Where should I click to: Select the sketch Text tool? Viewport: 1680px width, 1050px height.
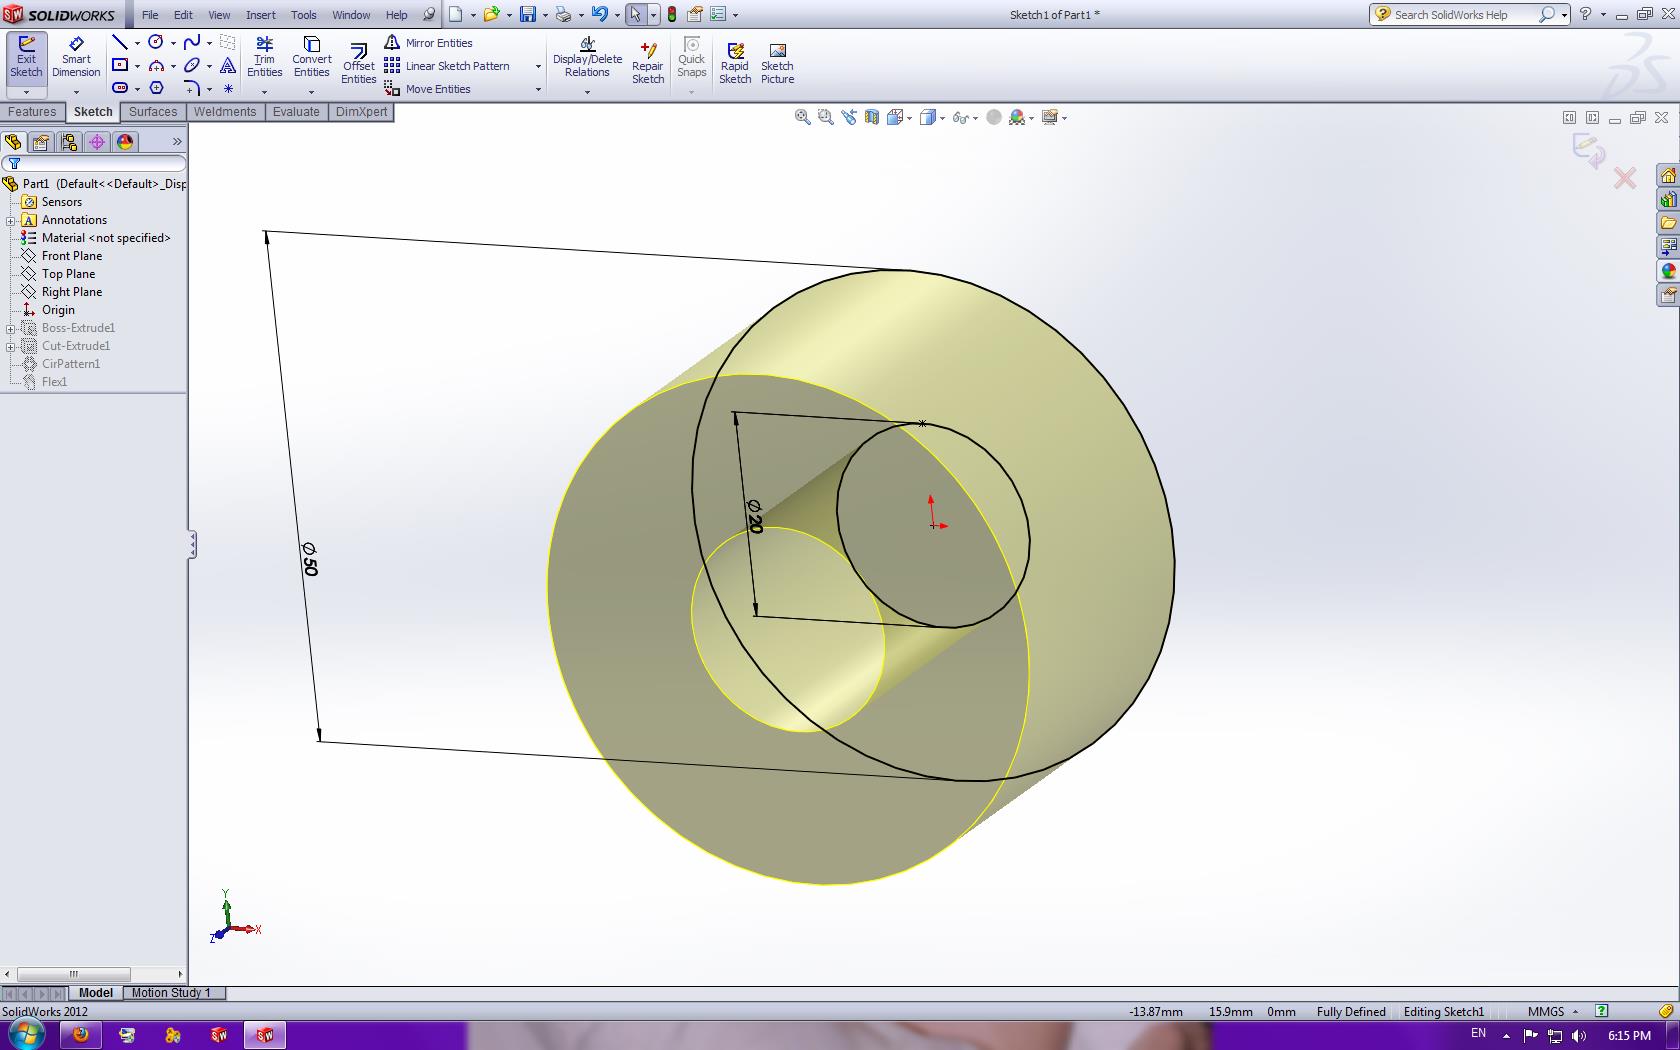coord(228,65)
